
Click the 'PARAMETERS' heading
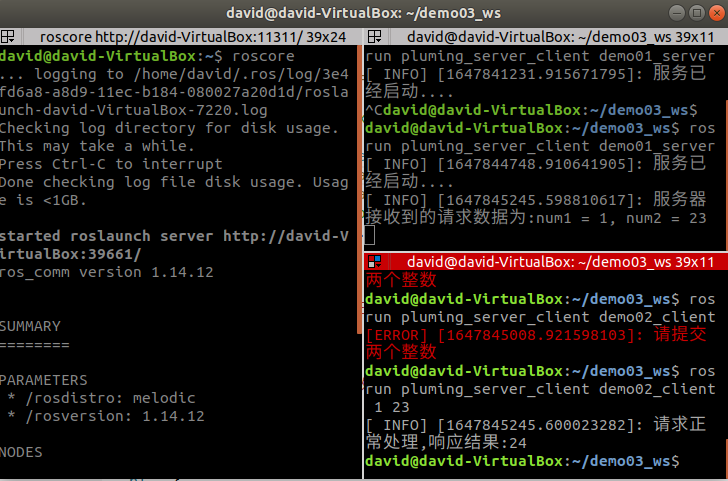tap(44, 380)
